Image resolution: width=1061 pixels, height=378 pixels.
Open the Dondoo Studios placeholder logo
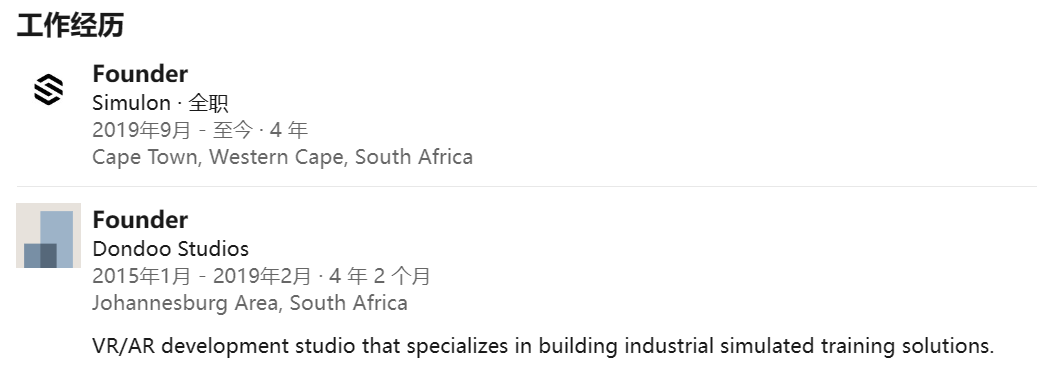(x=48, y=235)
